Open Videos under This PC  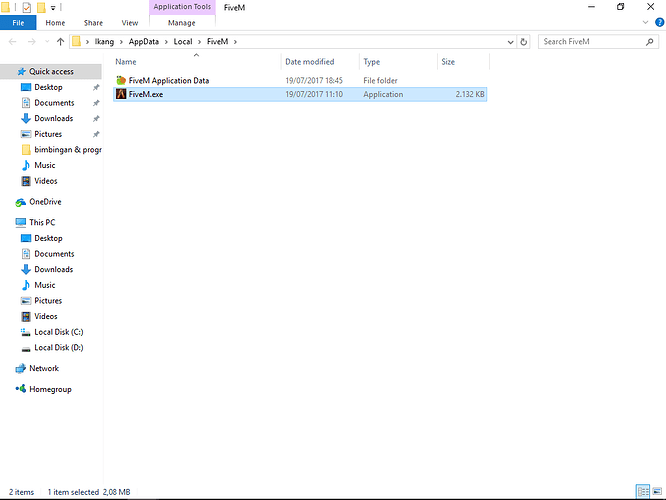[x=45, y=316]
